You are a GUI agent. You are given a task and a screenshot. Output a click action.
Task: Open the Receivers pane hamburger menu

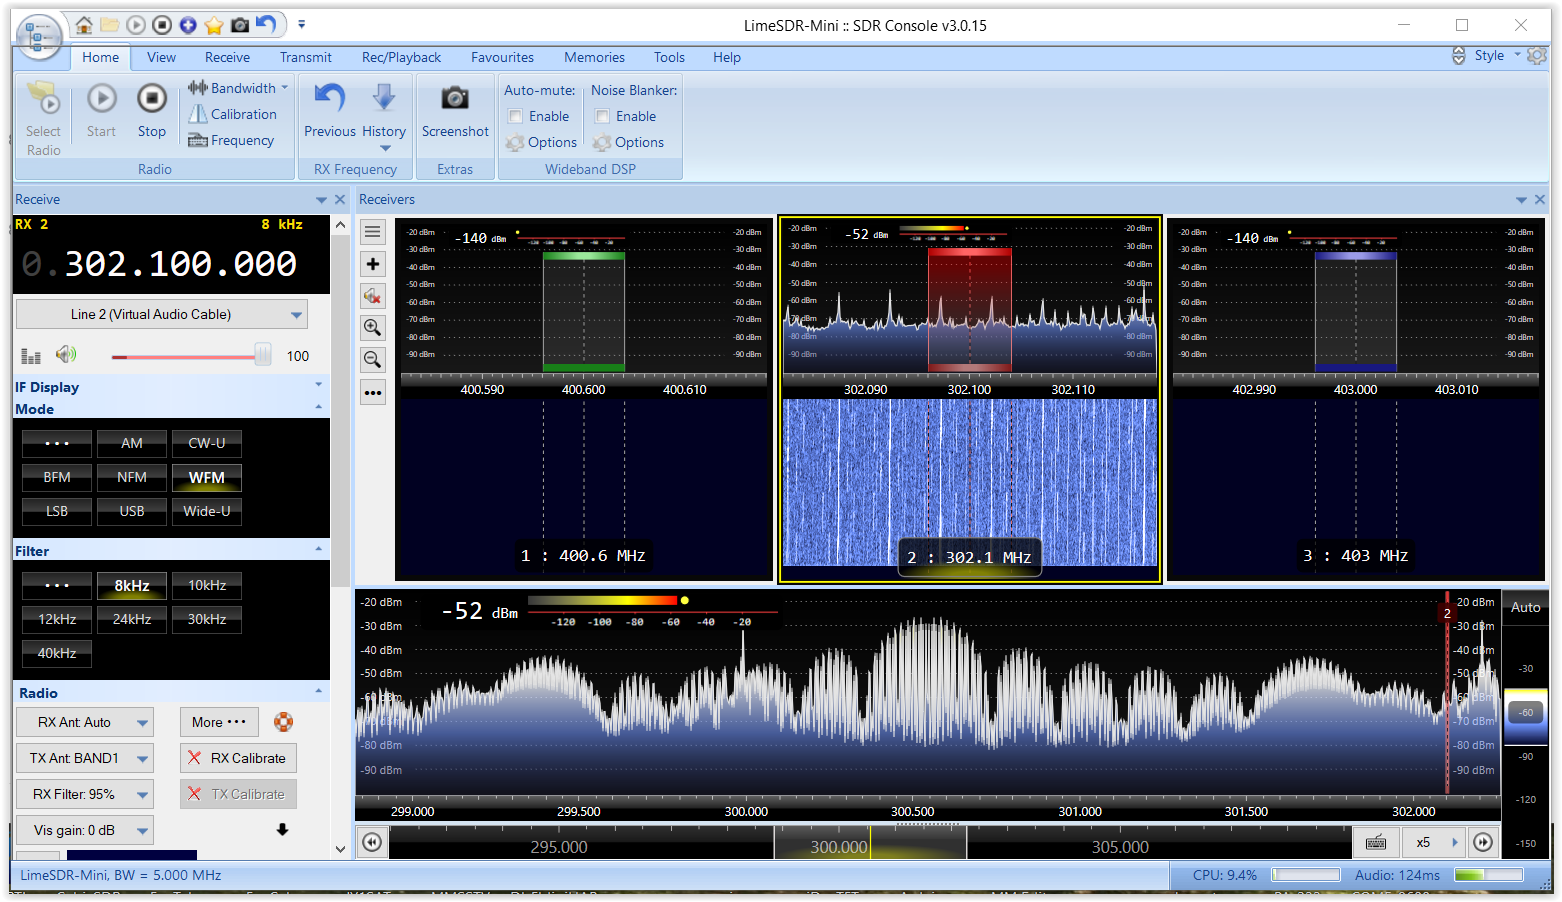point(373,232)
